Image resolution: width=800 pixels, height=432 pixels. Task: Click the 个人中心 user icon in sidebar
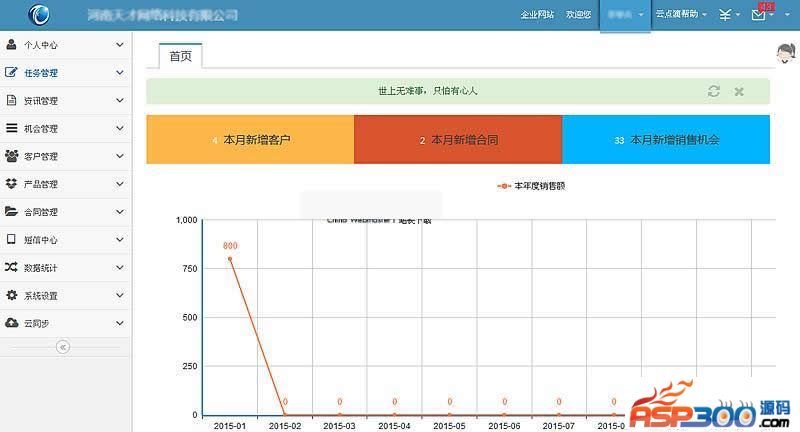coord(12,45)
